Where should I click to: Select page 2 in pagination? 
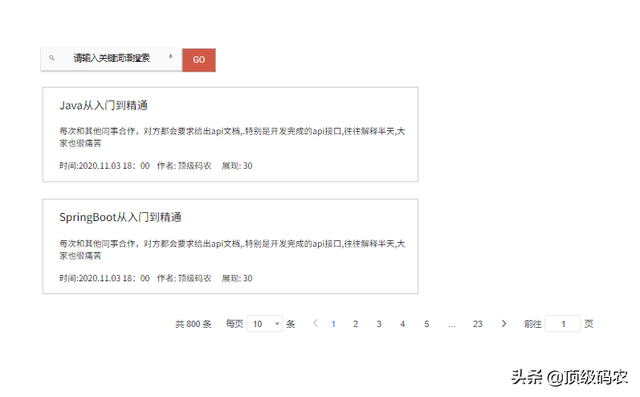tap(356, 324)
